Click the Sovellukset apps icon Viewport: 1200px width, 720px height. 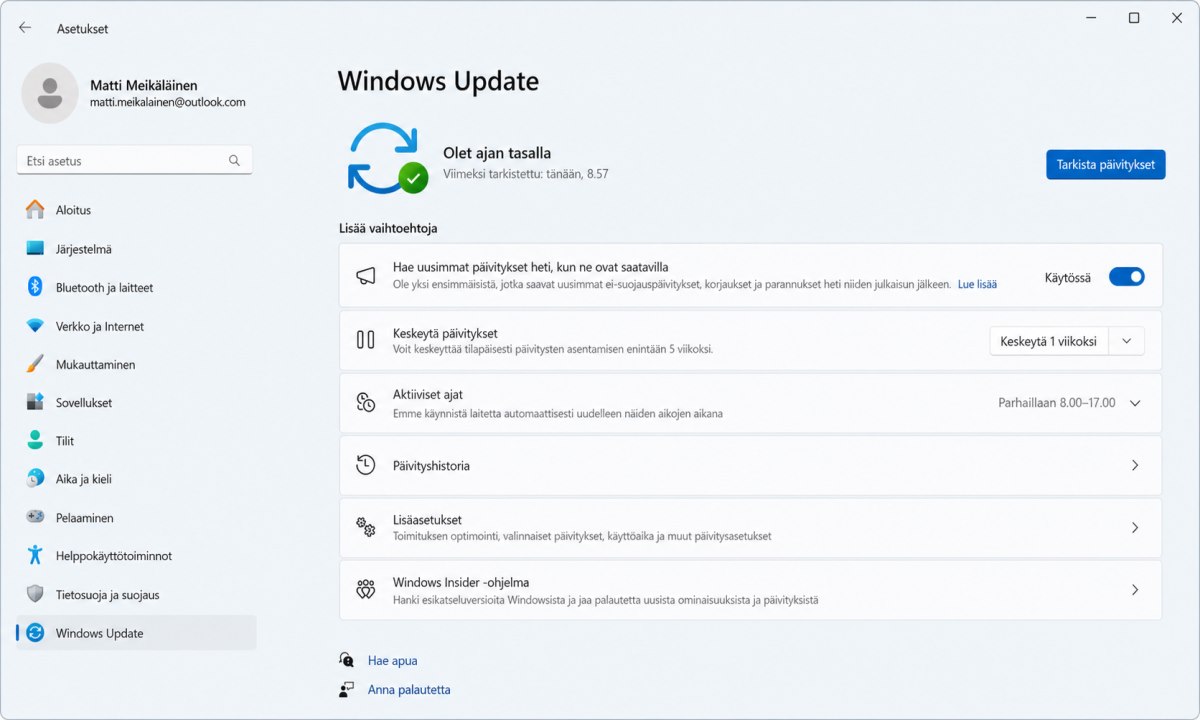click(x=35, y=402)
